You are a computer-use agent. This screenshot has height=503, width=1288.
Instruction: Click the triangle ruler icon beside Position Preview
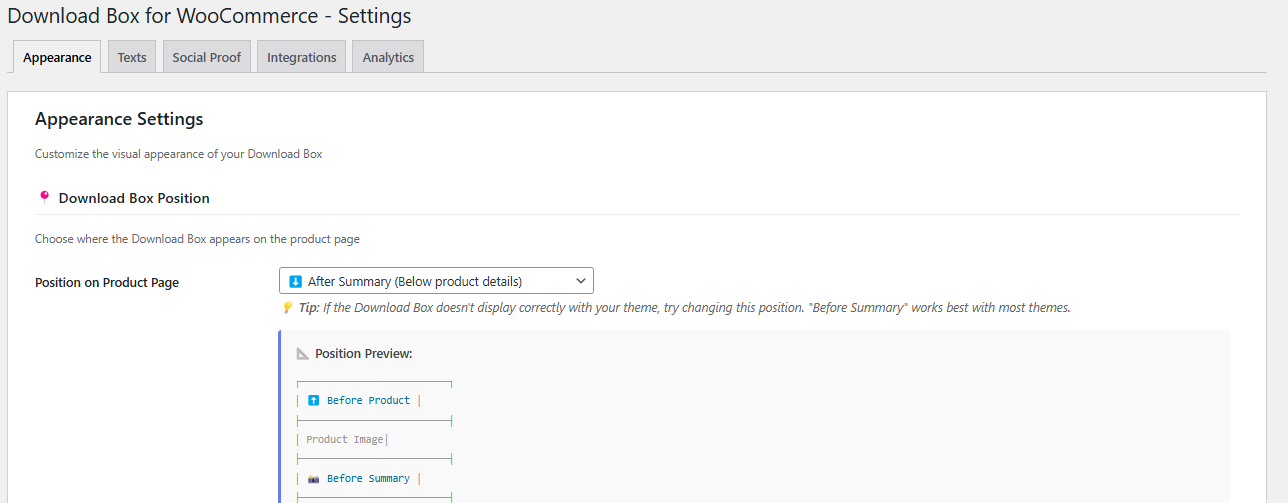pyautogui.click(x=303, y=354)
